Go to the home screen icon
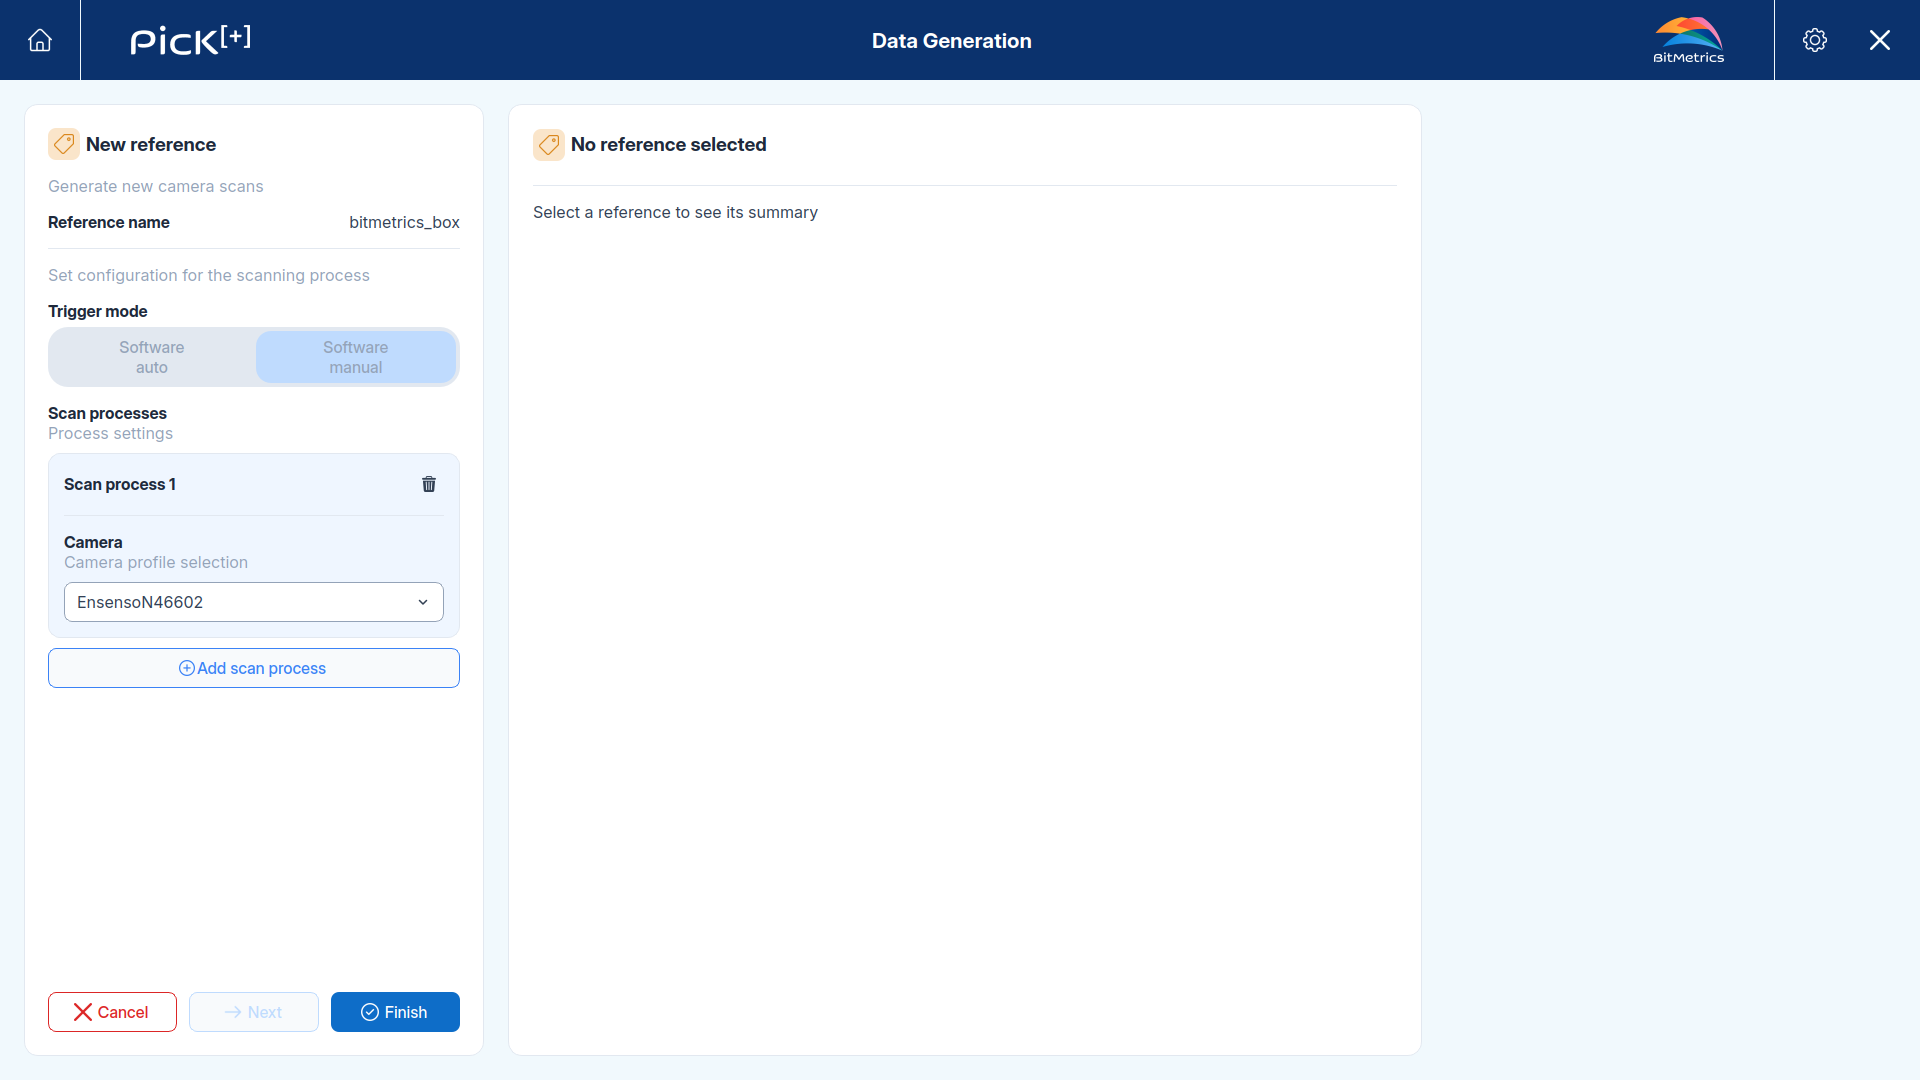Image resolution: width=1920 pixels, height=1080 pixels. [40, 40]
